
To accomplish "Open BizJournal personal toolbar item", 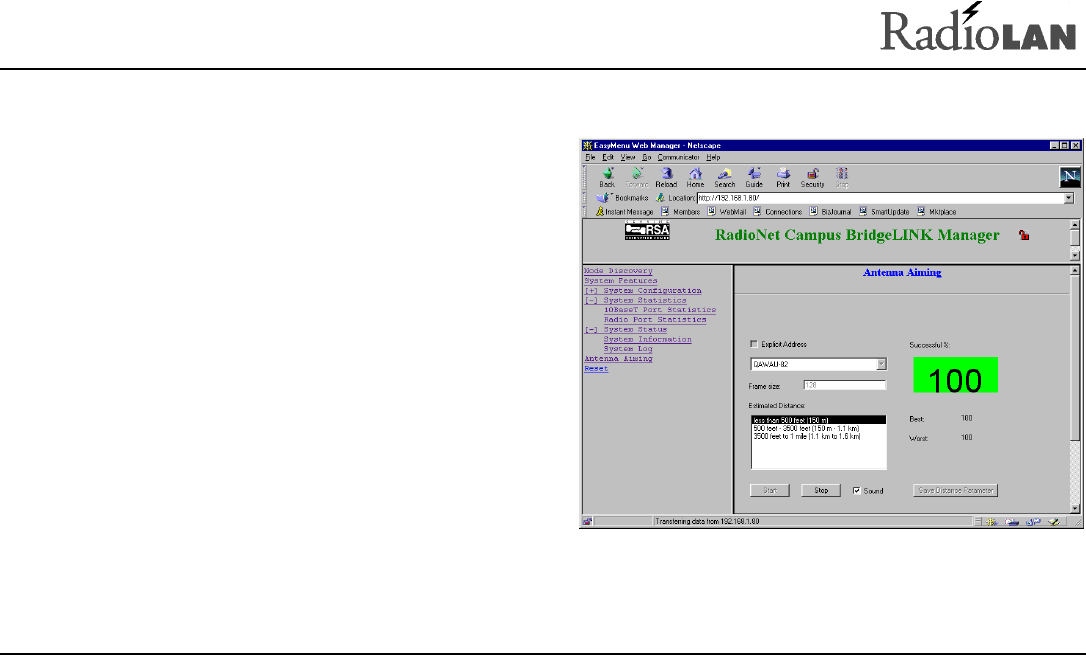I will [830, 212].
